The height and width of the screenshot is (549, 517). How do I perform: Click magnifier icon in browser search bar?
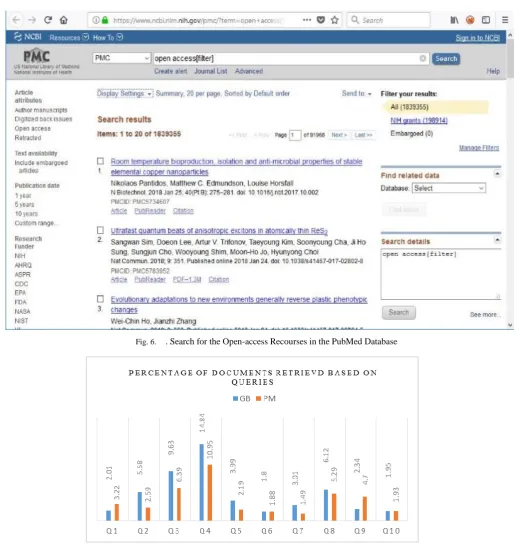[355, 20]
